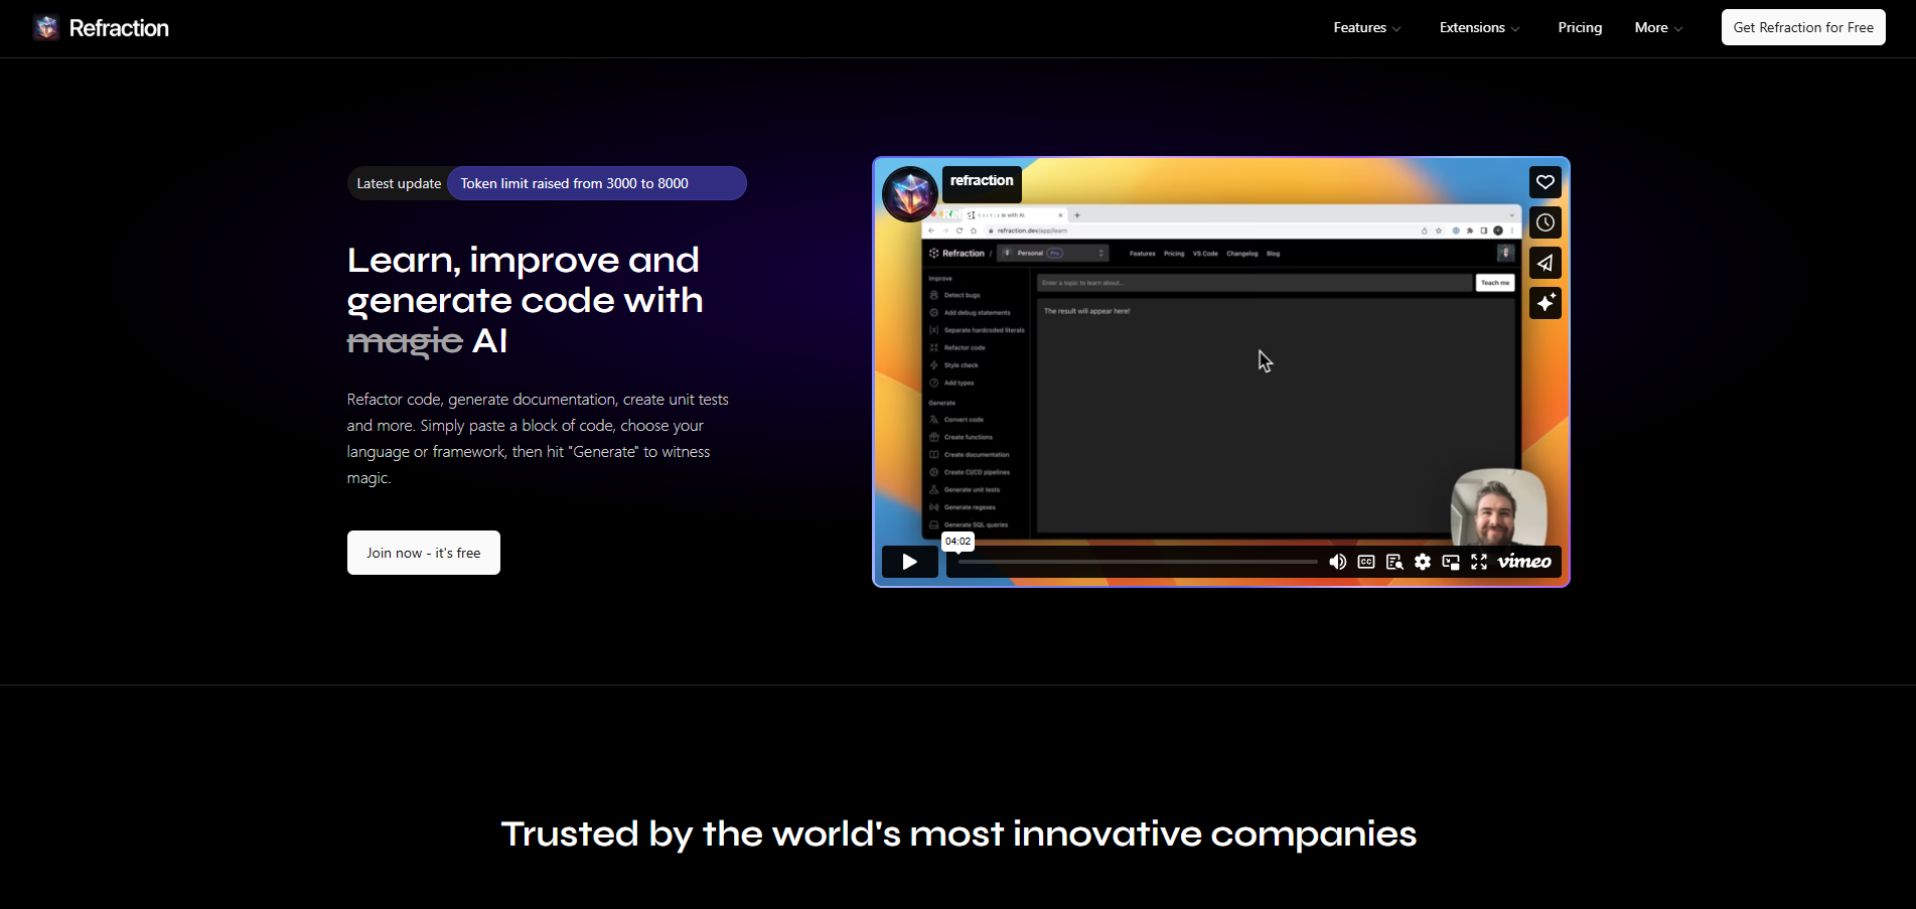
Task: Click Join now - it's free button
Action: tap(423, 553)
